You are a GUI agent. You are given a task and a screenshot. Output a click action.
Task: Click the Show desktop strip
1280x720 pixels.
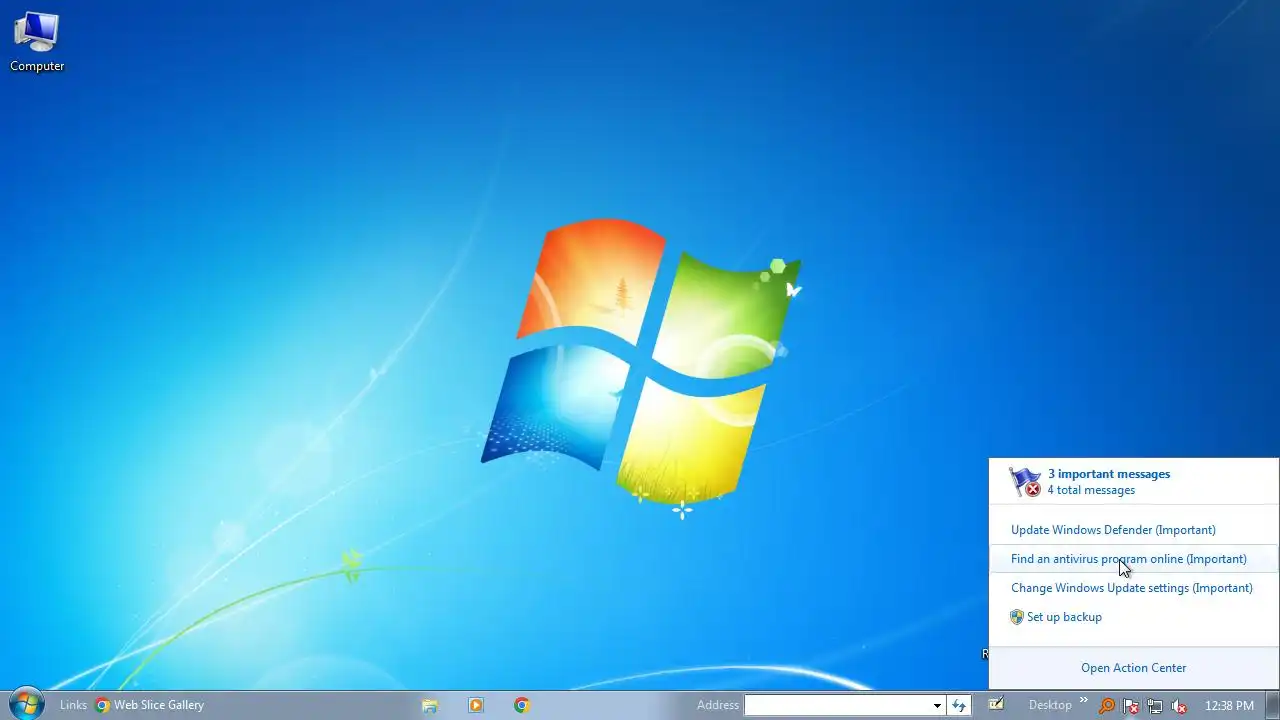[x=1272, y=705]
